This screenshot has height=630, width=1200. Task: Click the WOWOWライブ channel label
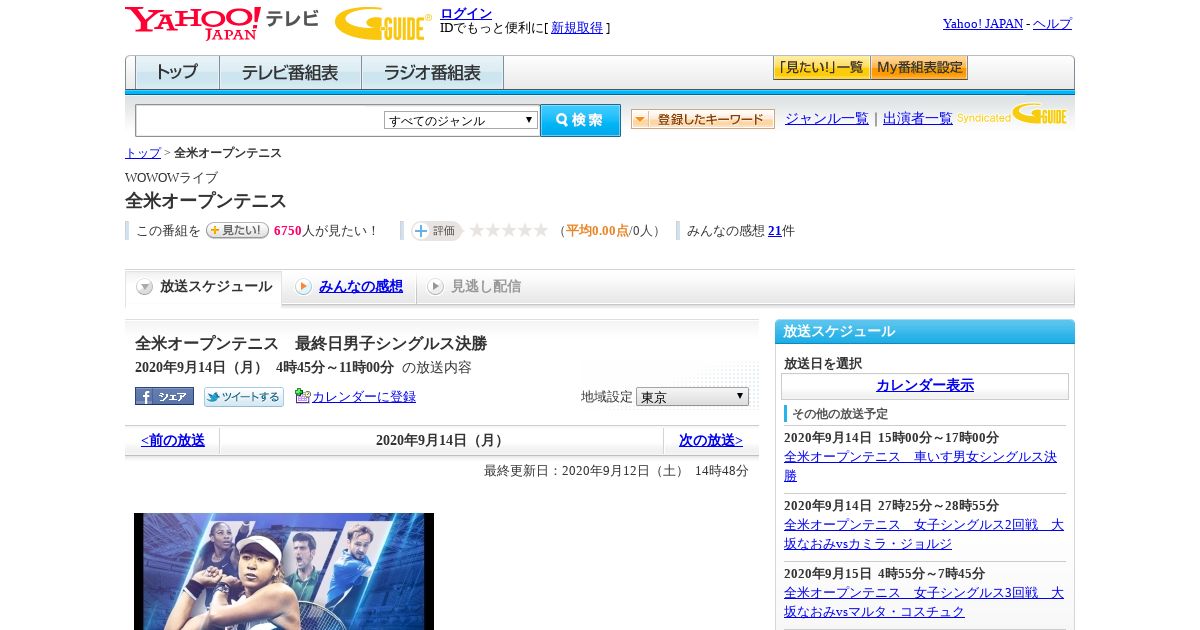coord(171,178)
